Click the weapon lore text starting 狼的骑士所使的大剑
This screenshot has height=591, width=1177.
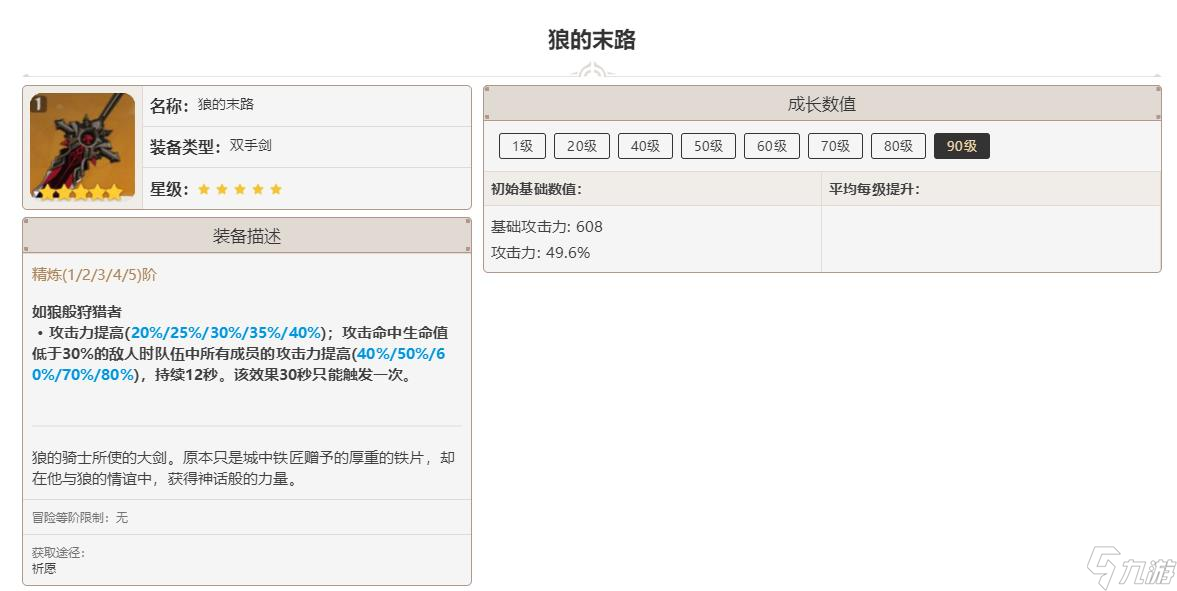tap(243, 468)
